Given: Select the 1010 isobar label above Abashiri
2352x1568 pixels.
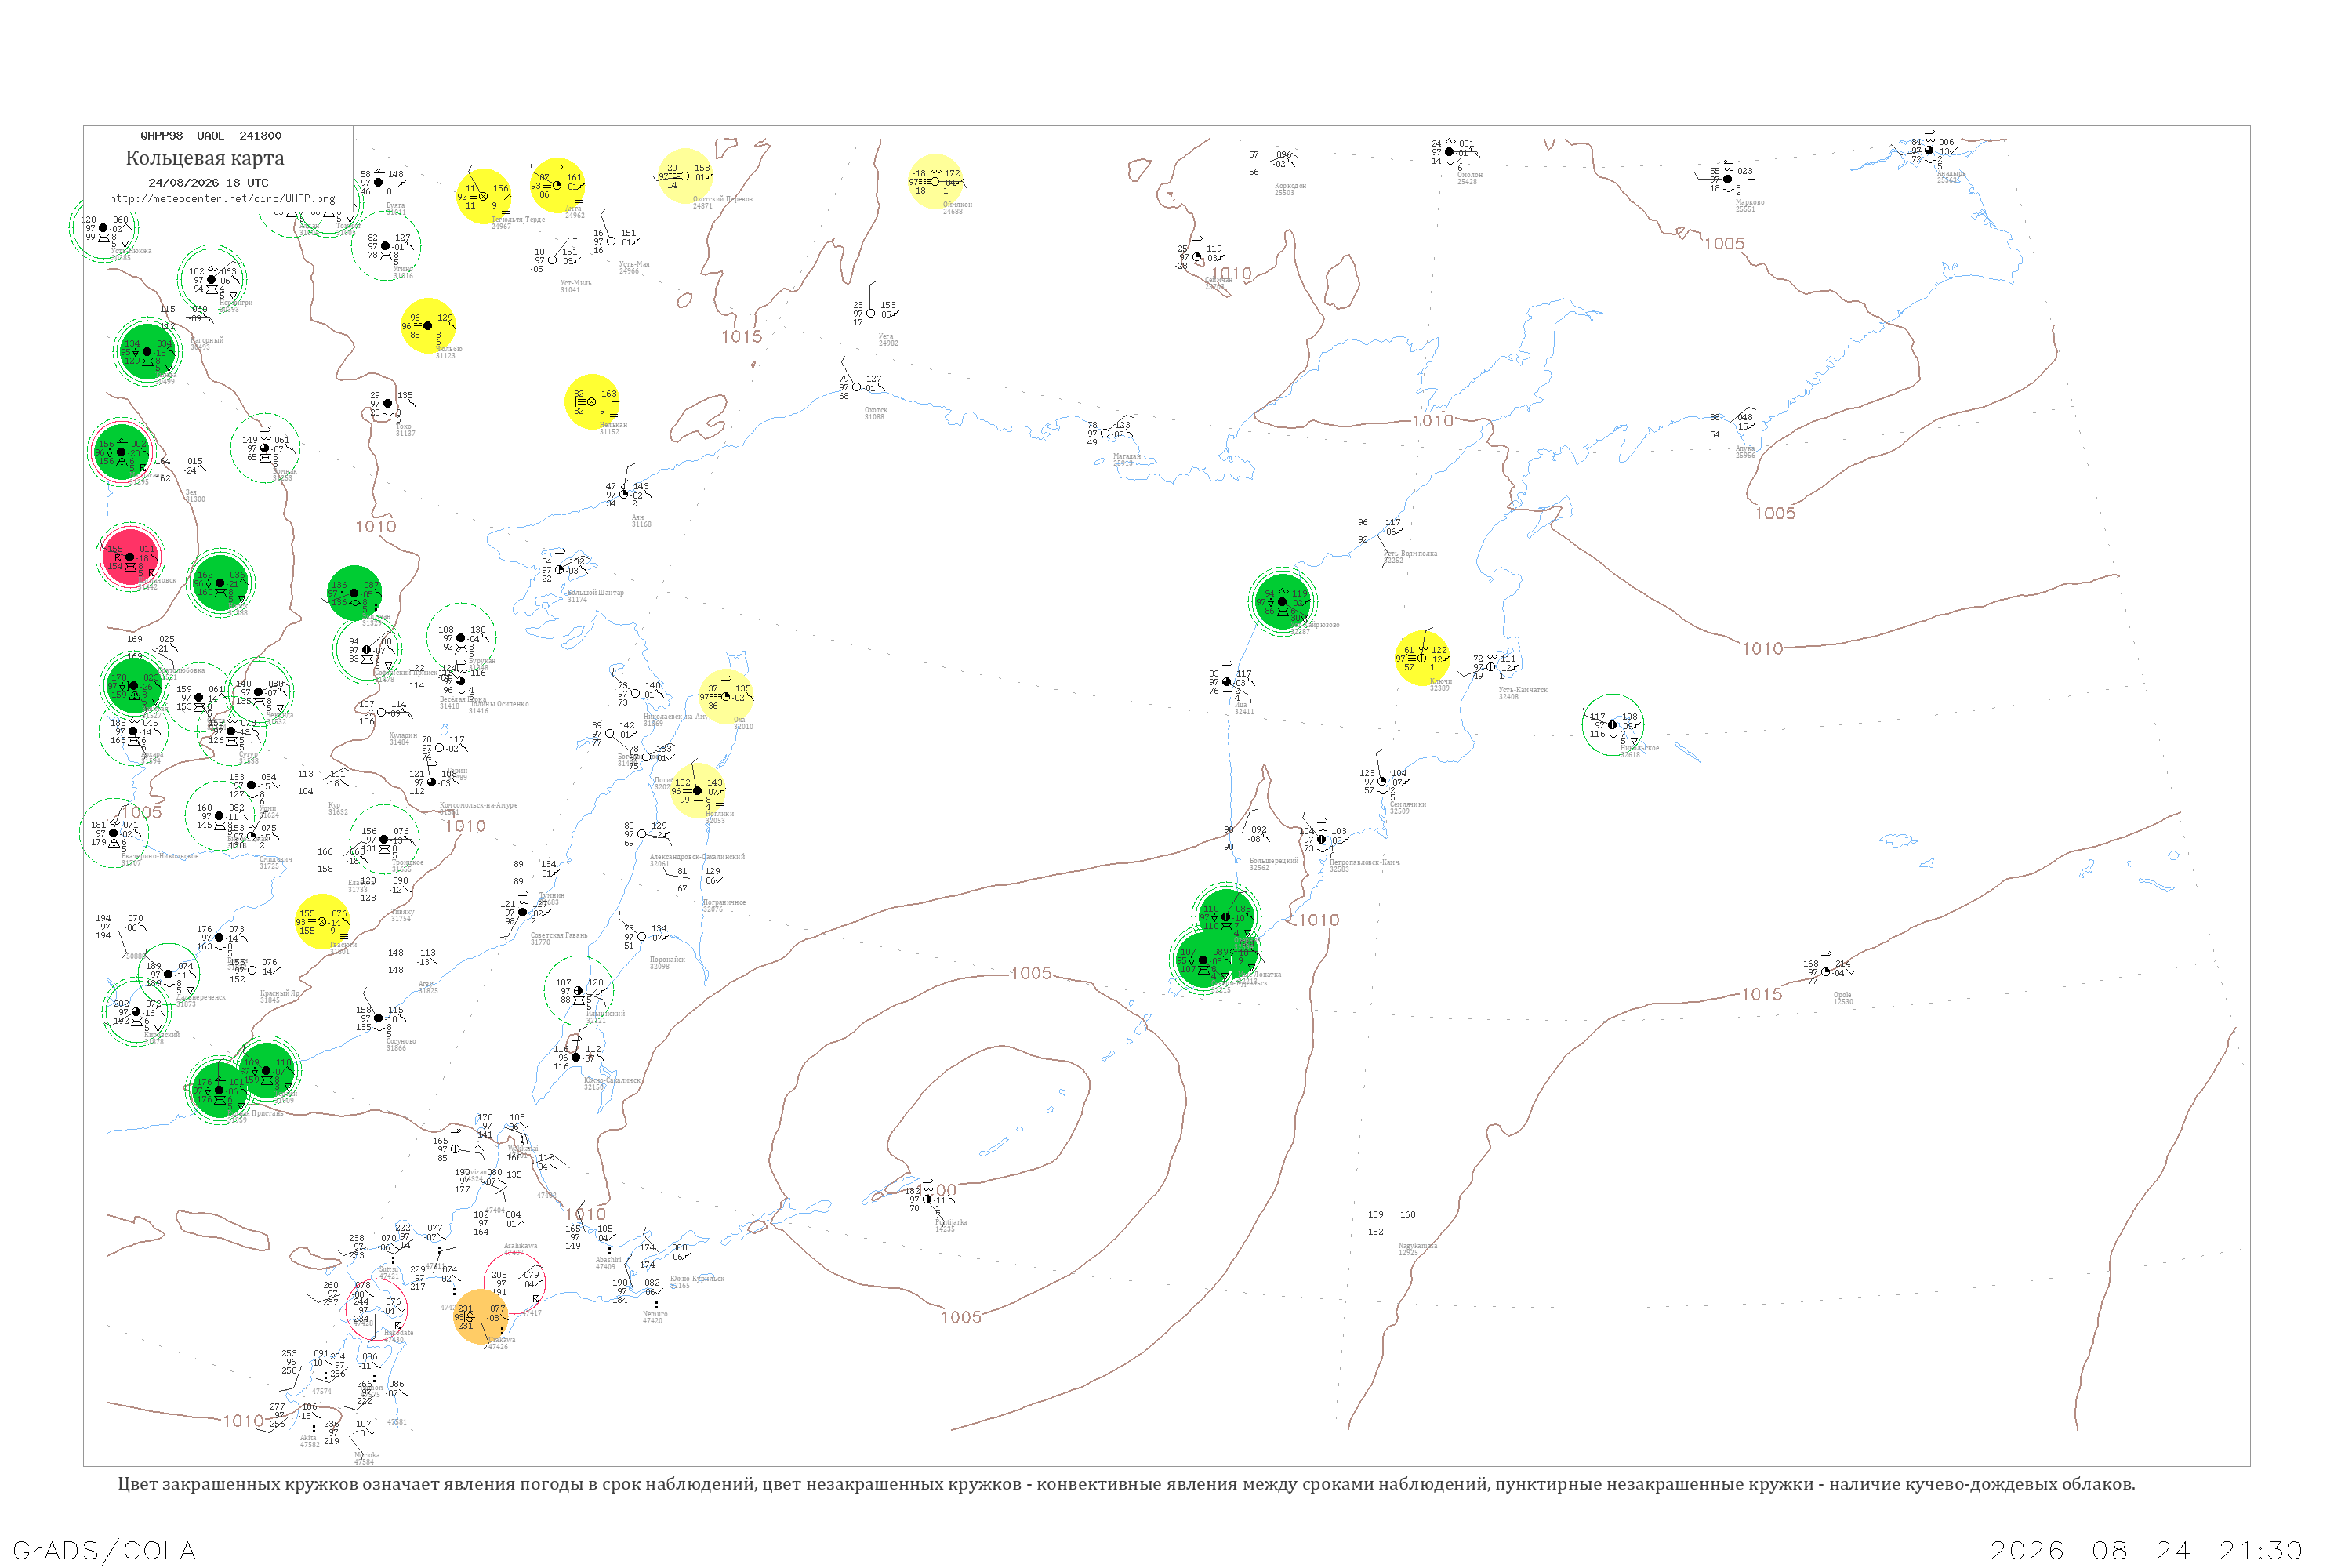Looking at the screenshot, I should pyautogui.click(x=586, y=1215).
